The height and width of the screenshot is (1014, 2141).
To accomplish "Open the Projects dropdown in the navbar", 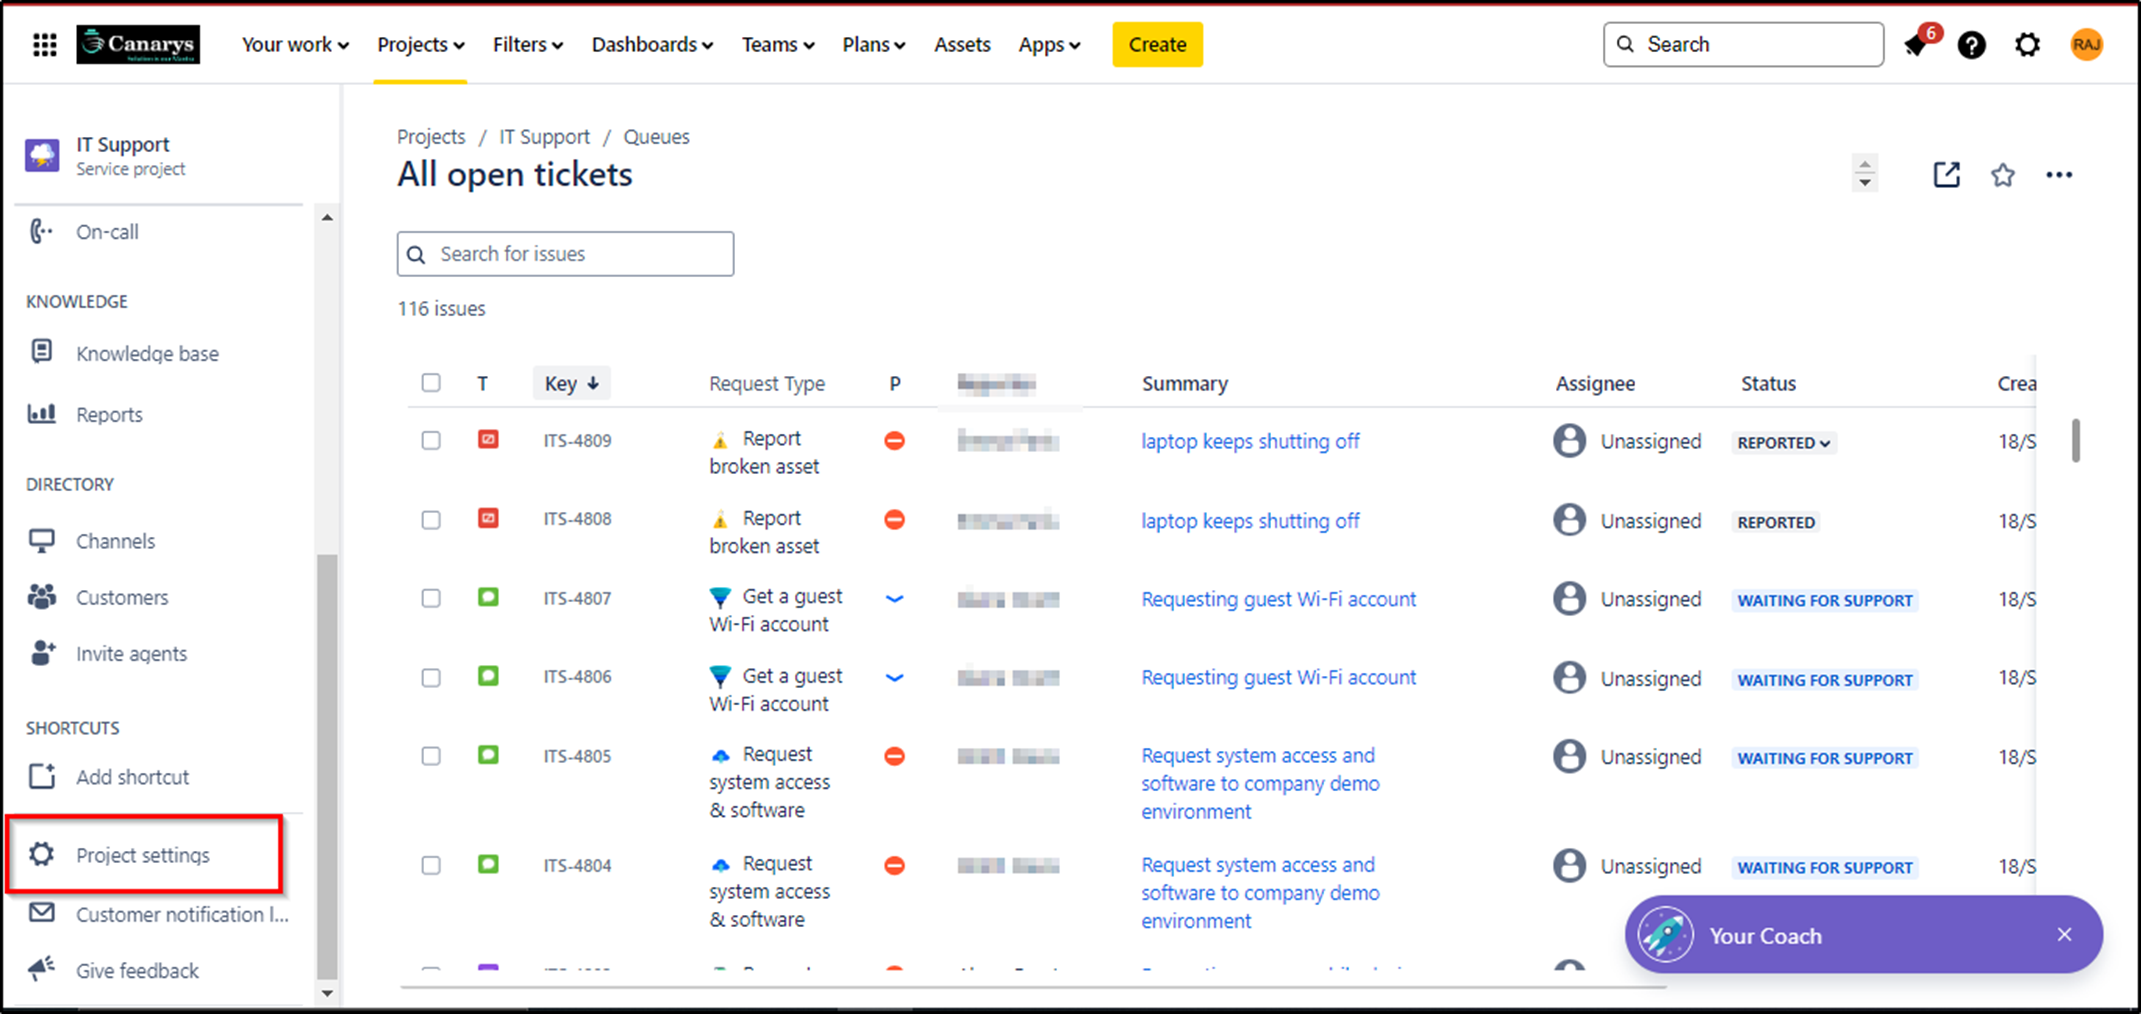I will point(419,44).
